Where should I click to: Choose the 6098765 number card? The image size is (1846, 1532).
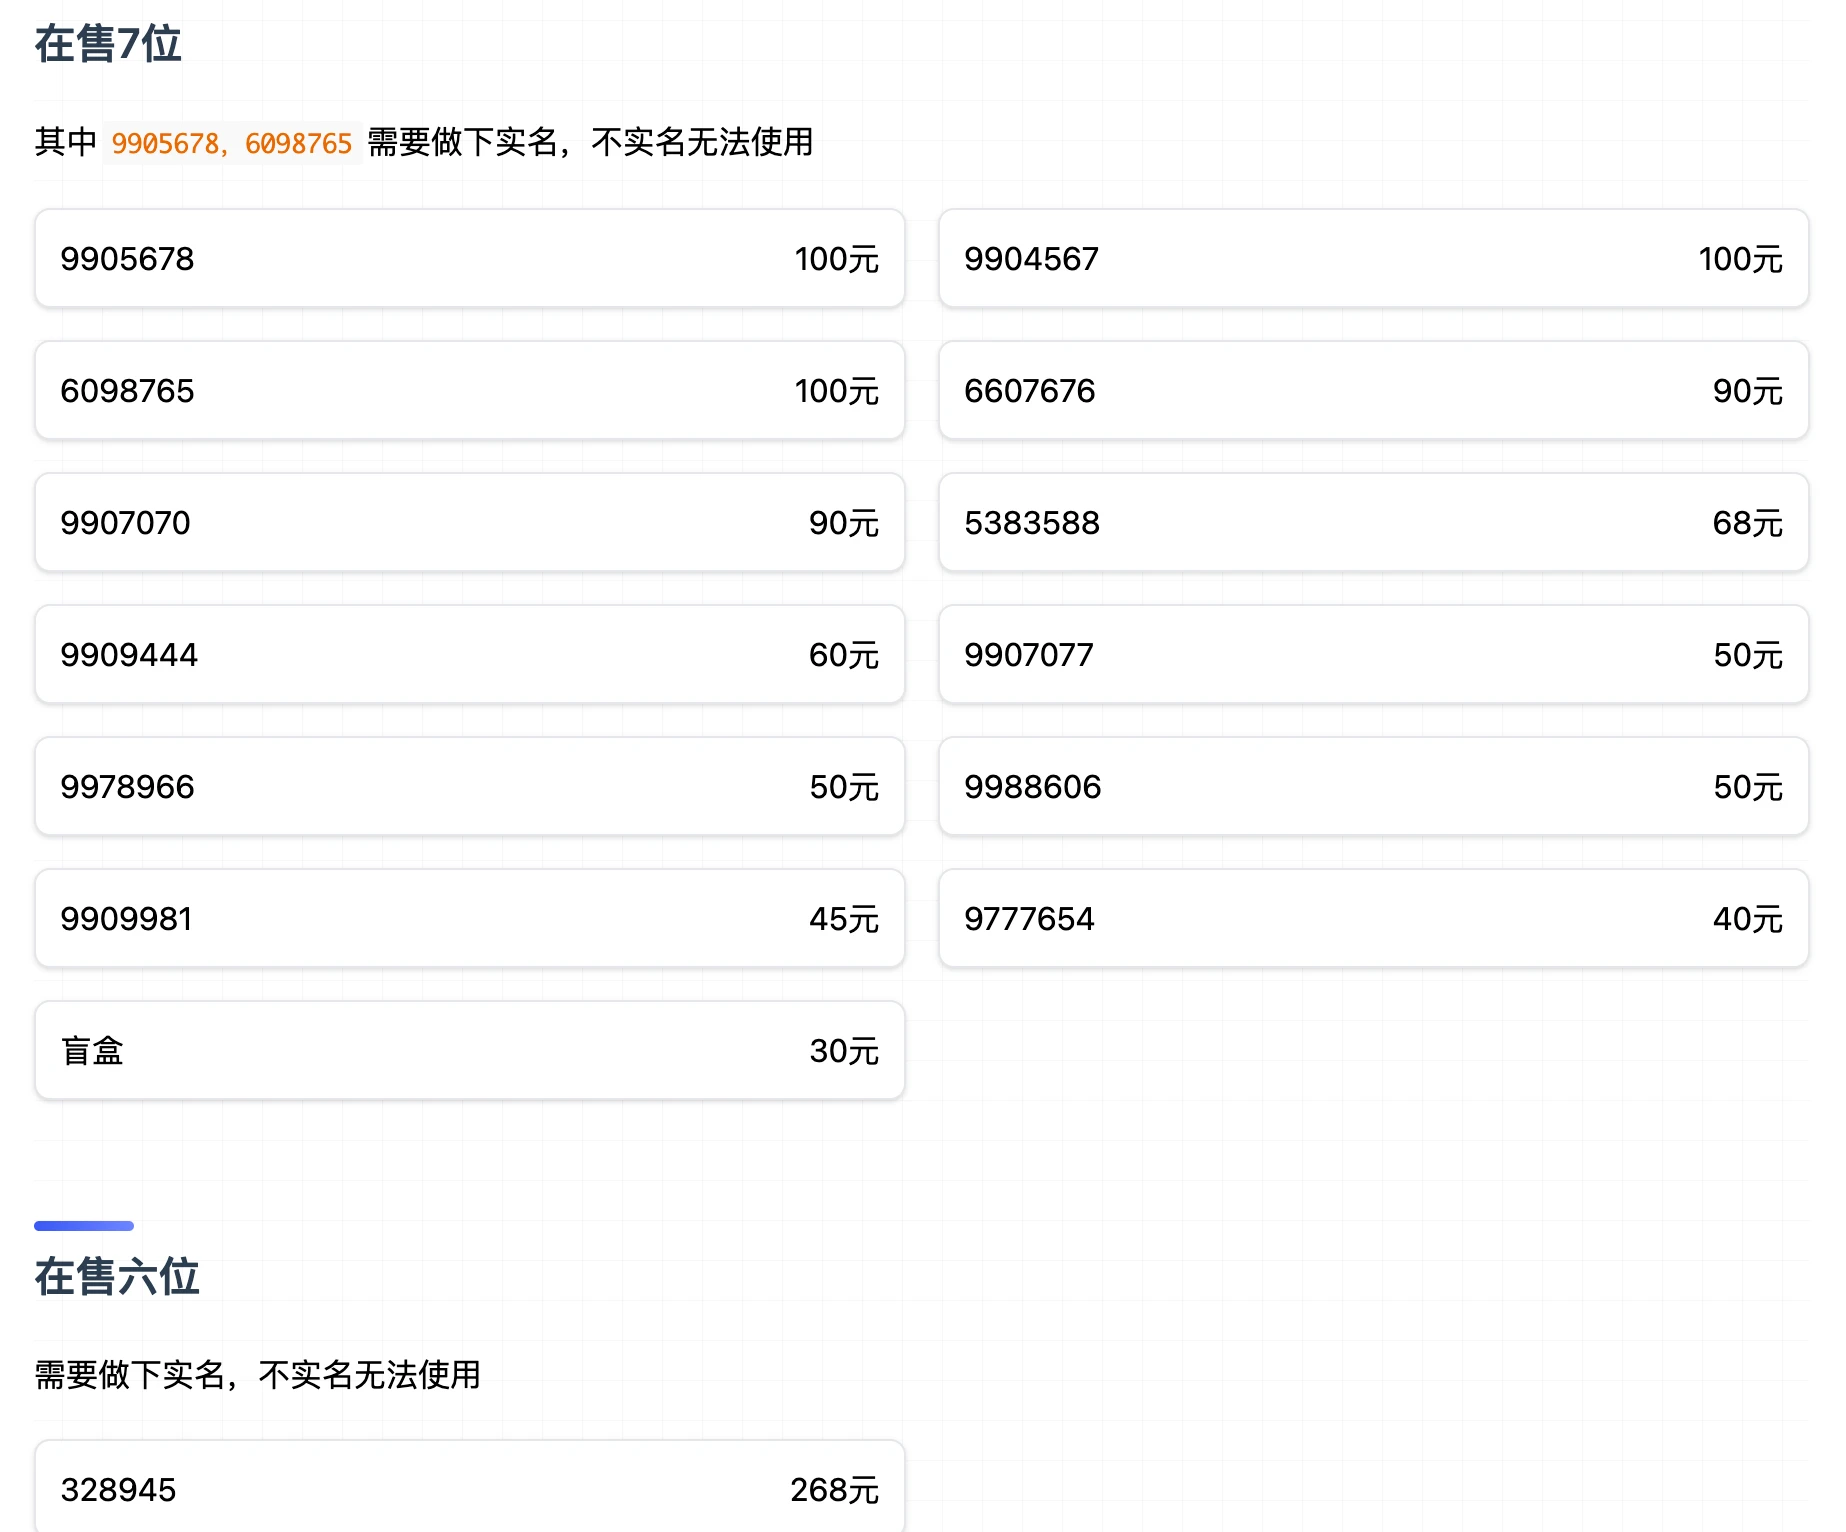[x=469, y=391]
